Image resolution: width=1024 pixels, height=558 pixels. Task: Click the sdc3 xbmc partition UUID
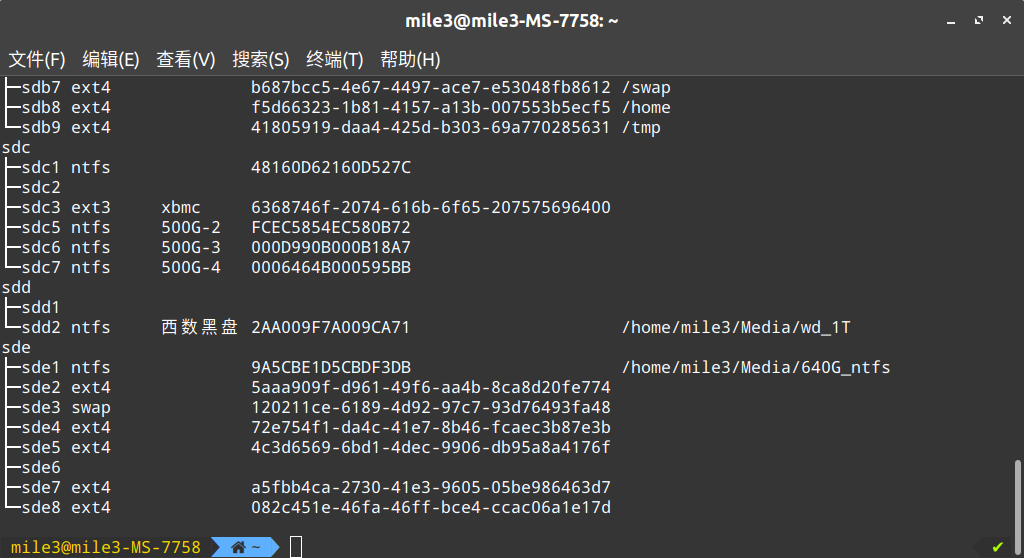(431, 208)
